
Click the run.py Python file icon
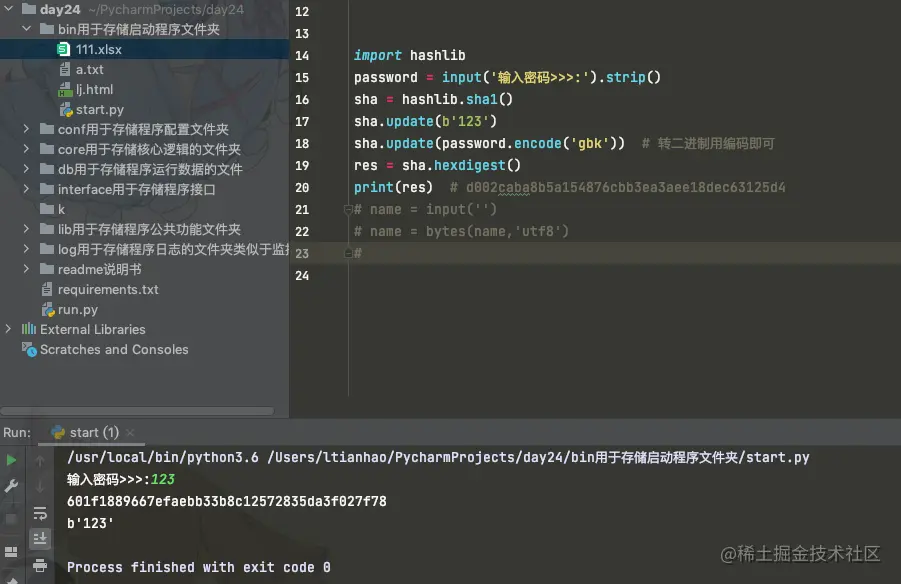click(48, 310)
